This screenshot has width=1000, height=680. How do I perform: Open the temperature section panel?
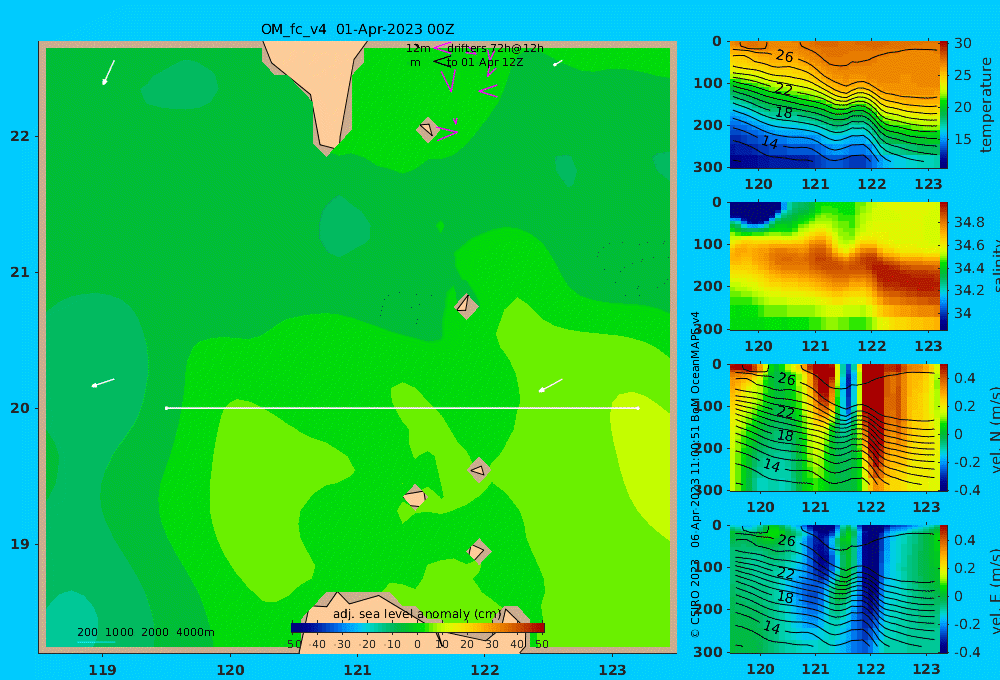(x=834, y=105)
